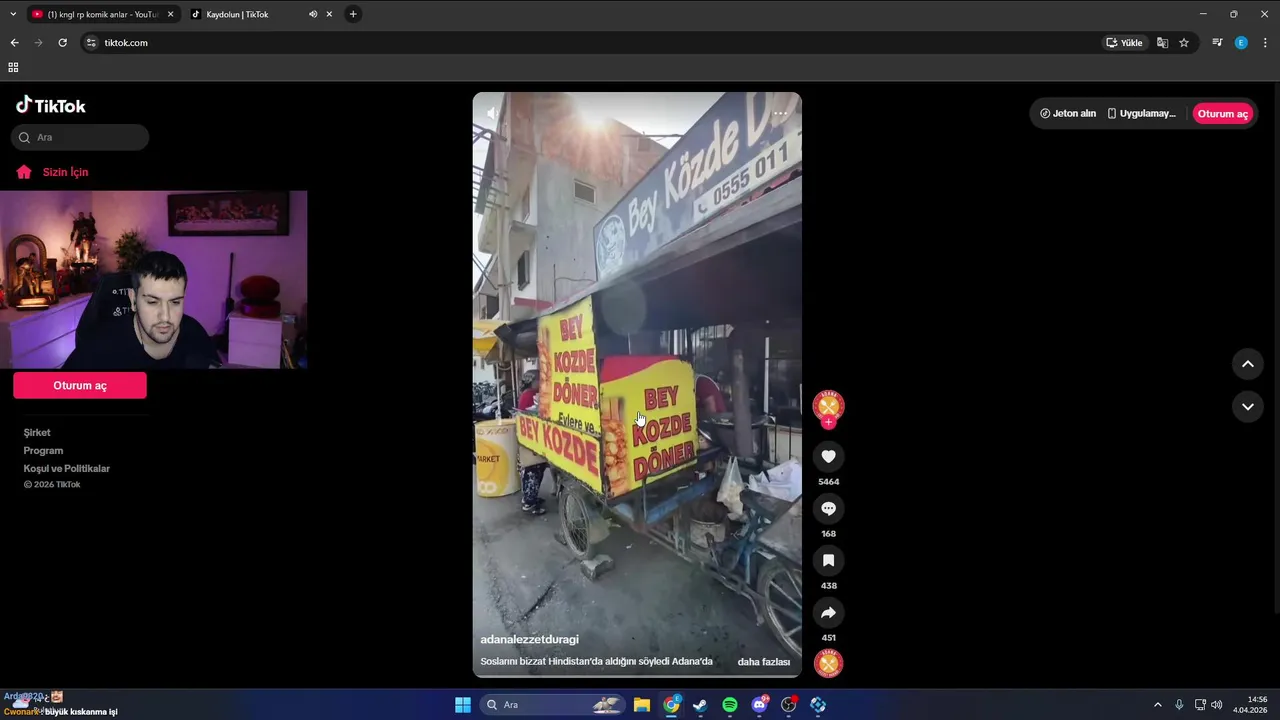Image resolution: width=1280 pixels, height=720 pixels.
Task: Expand caption with daha fazlası
Action: [764, 662]
